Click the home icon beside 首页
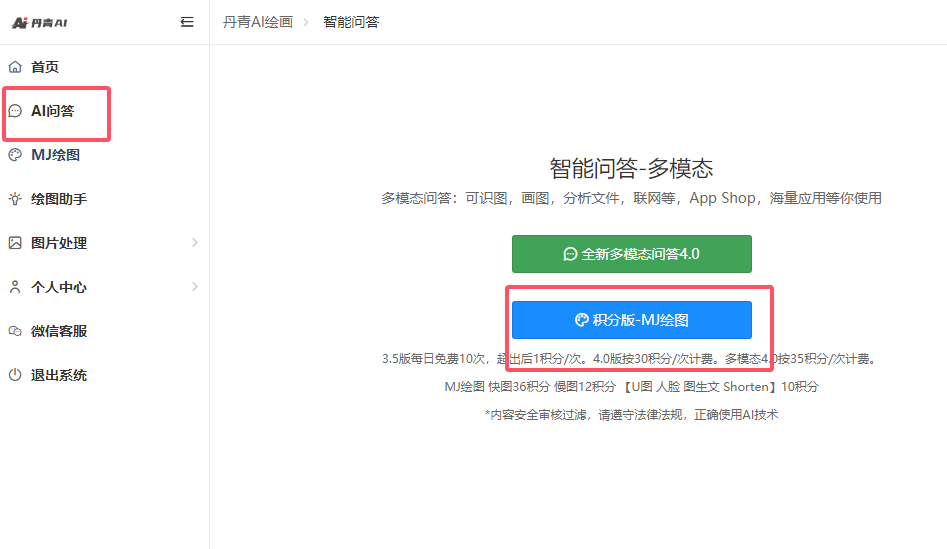The image size is (947, 549). click(x=15, y=67)
